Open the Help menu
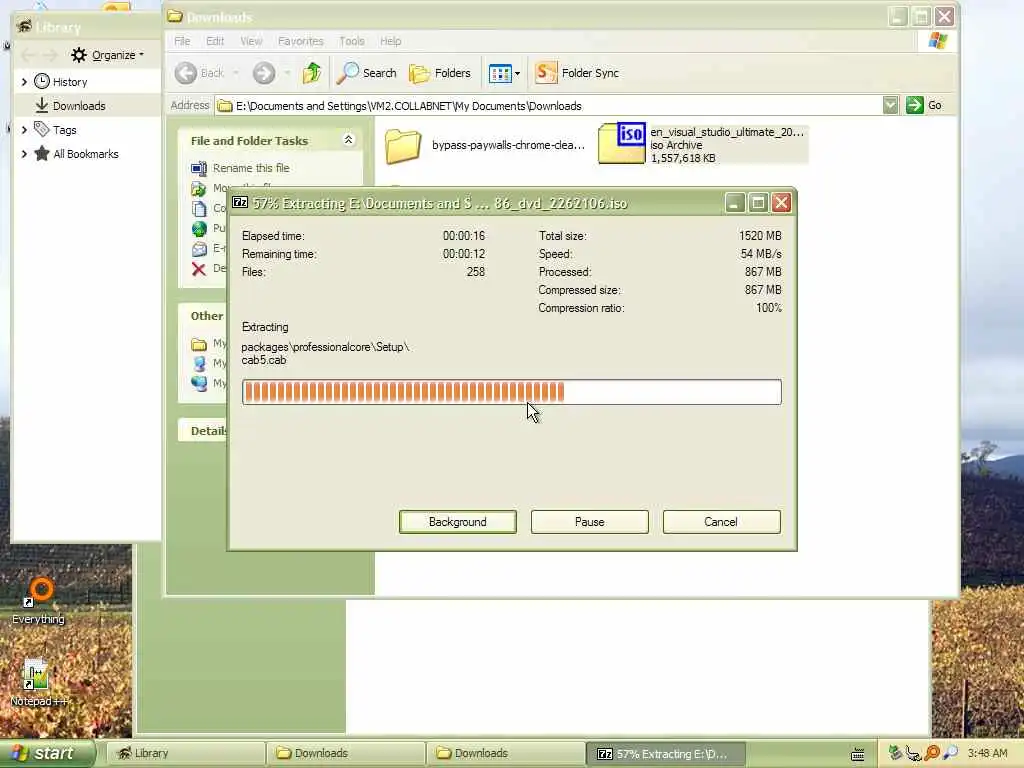This screenshot has height=768, width=1024. [391, 41]
